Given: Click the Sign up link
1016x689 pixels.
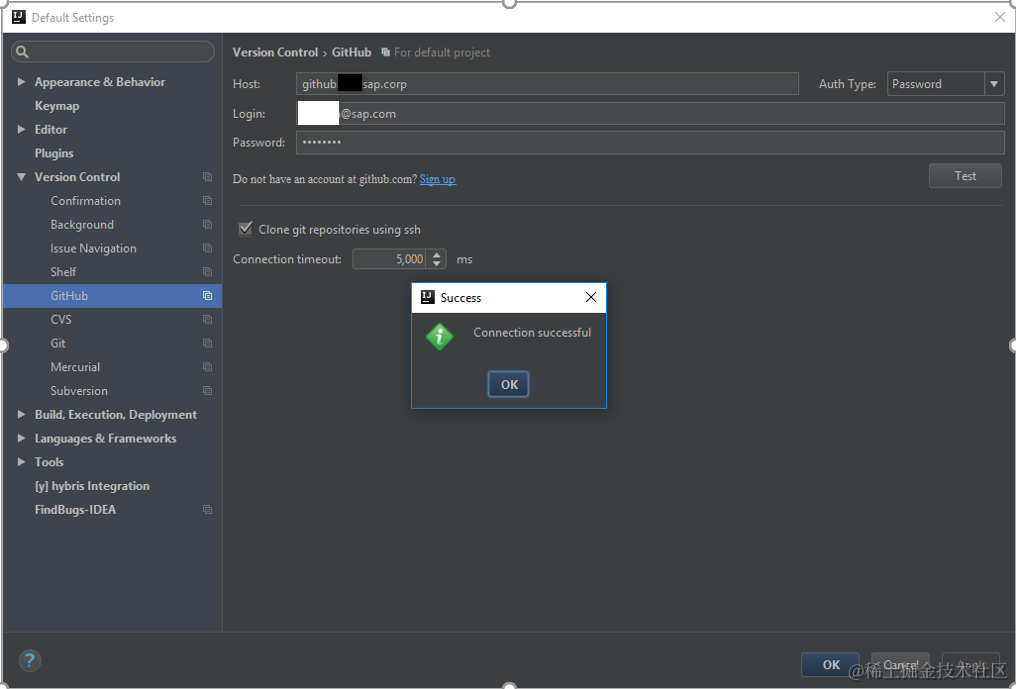Looking at the screenshot, I should (x=437, y=179).
